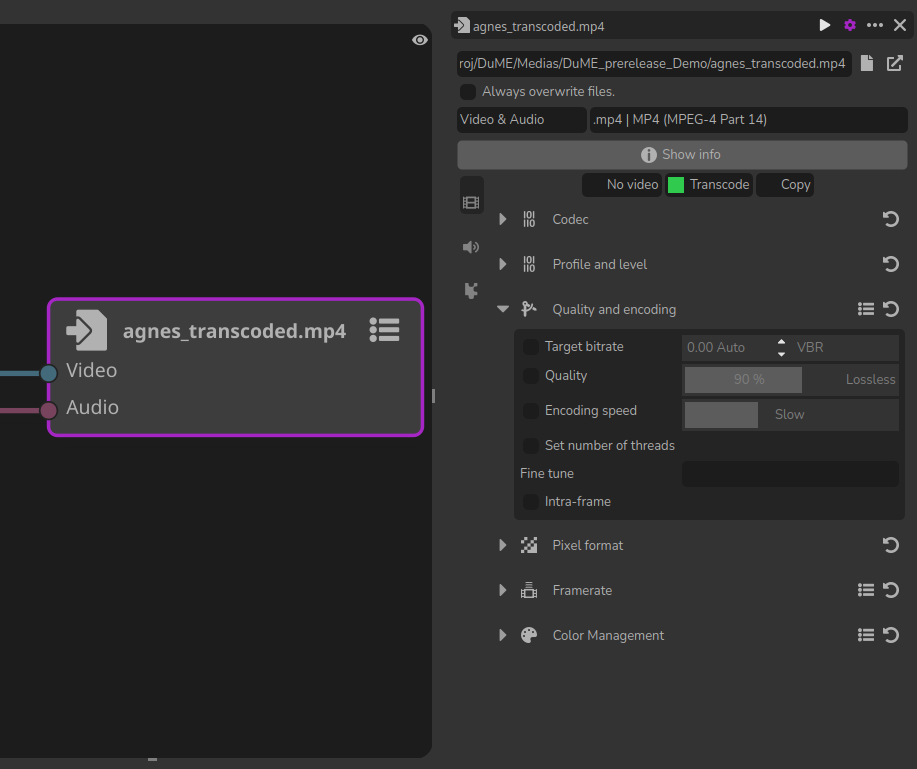Reset the Codec section settings
The image size is (917, 769).
(891, 219)
